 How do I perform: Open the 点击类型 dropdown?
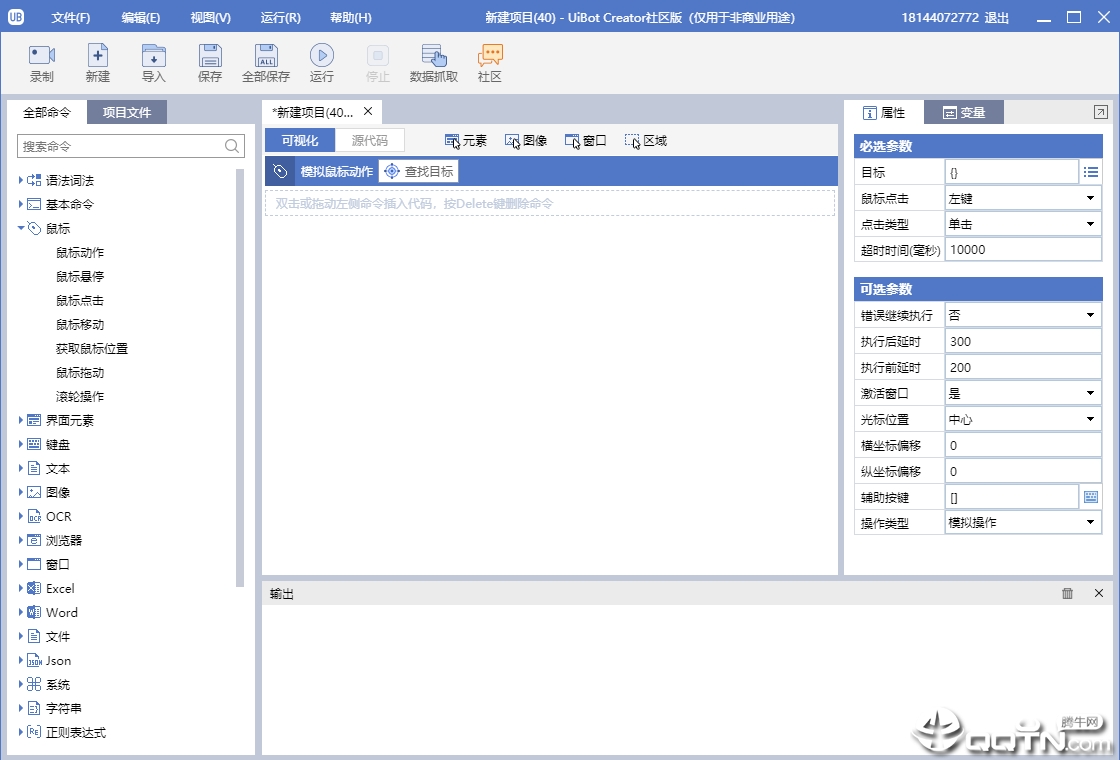(1023, 224)
